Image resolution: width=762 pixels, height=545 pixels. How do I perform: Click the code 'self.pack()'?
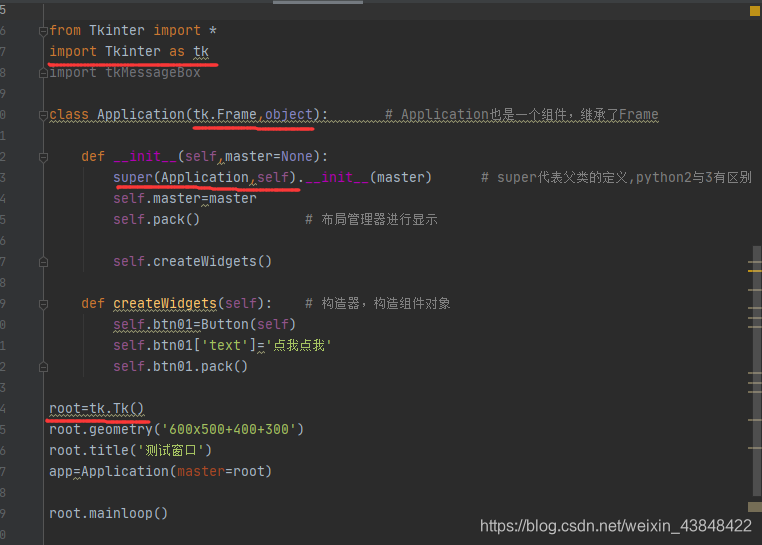tap(156, 219)
